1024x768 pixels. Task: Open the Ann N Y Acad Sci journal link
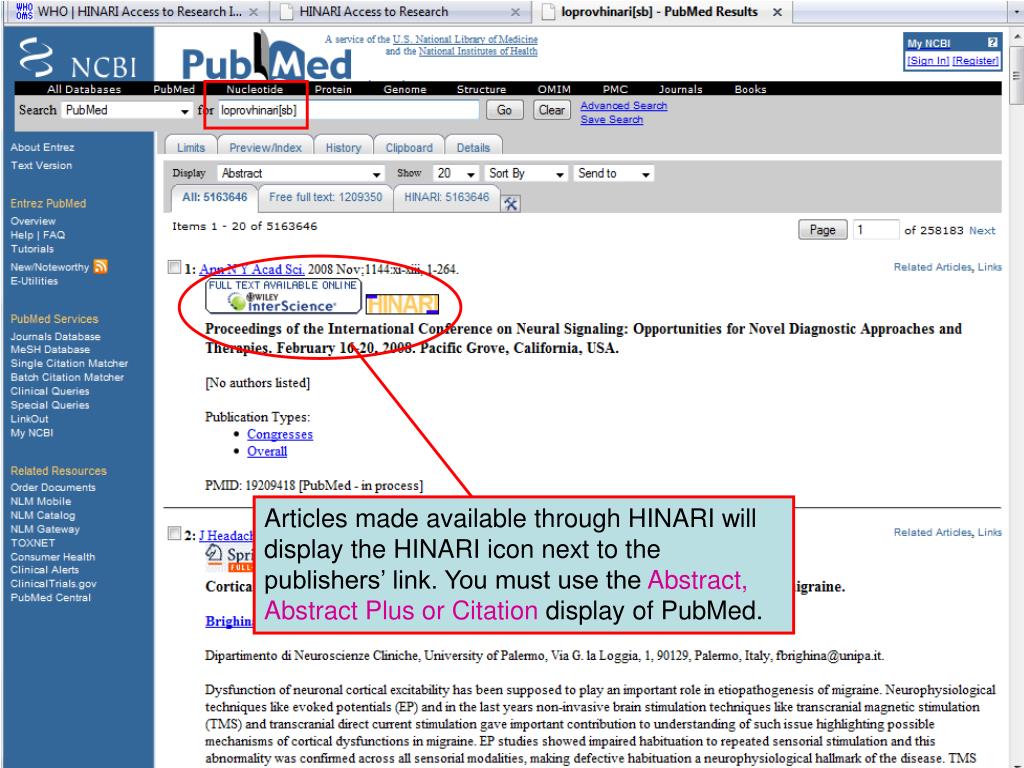coord(251,269)
